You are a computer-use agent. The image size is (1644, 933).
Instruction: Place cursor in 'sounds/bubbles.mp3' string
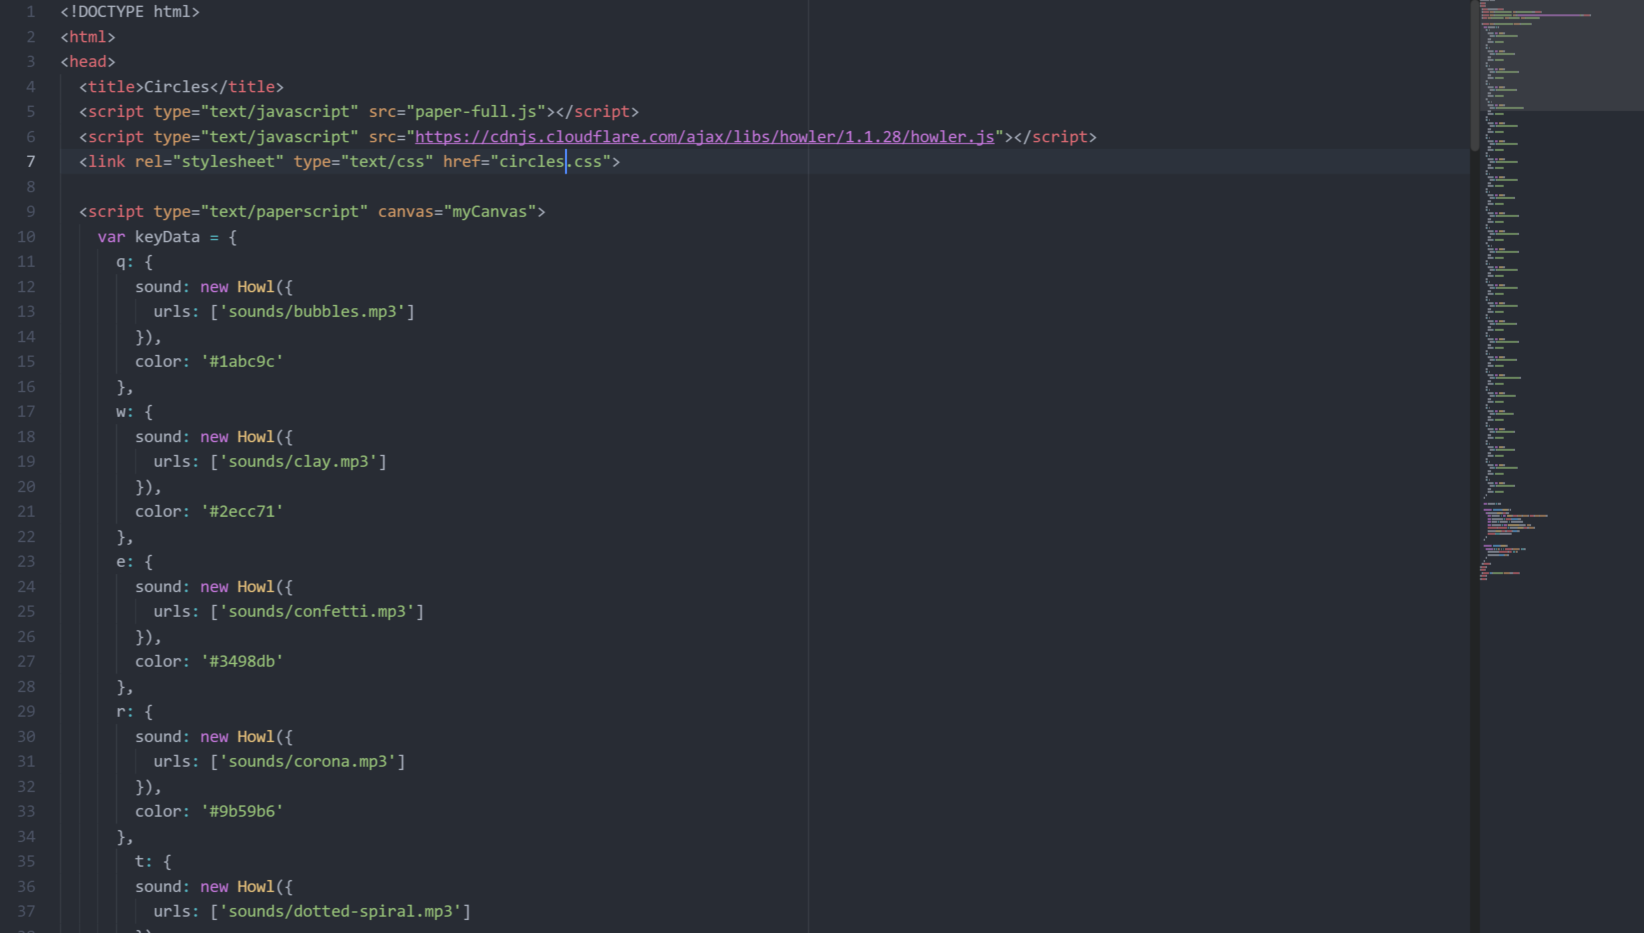(x=312, y=312)
